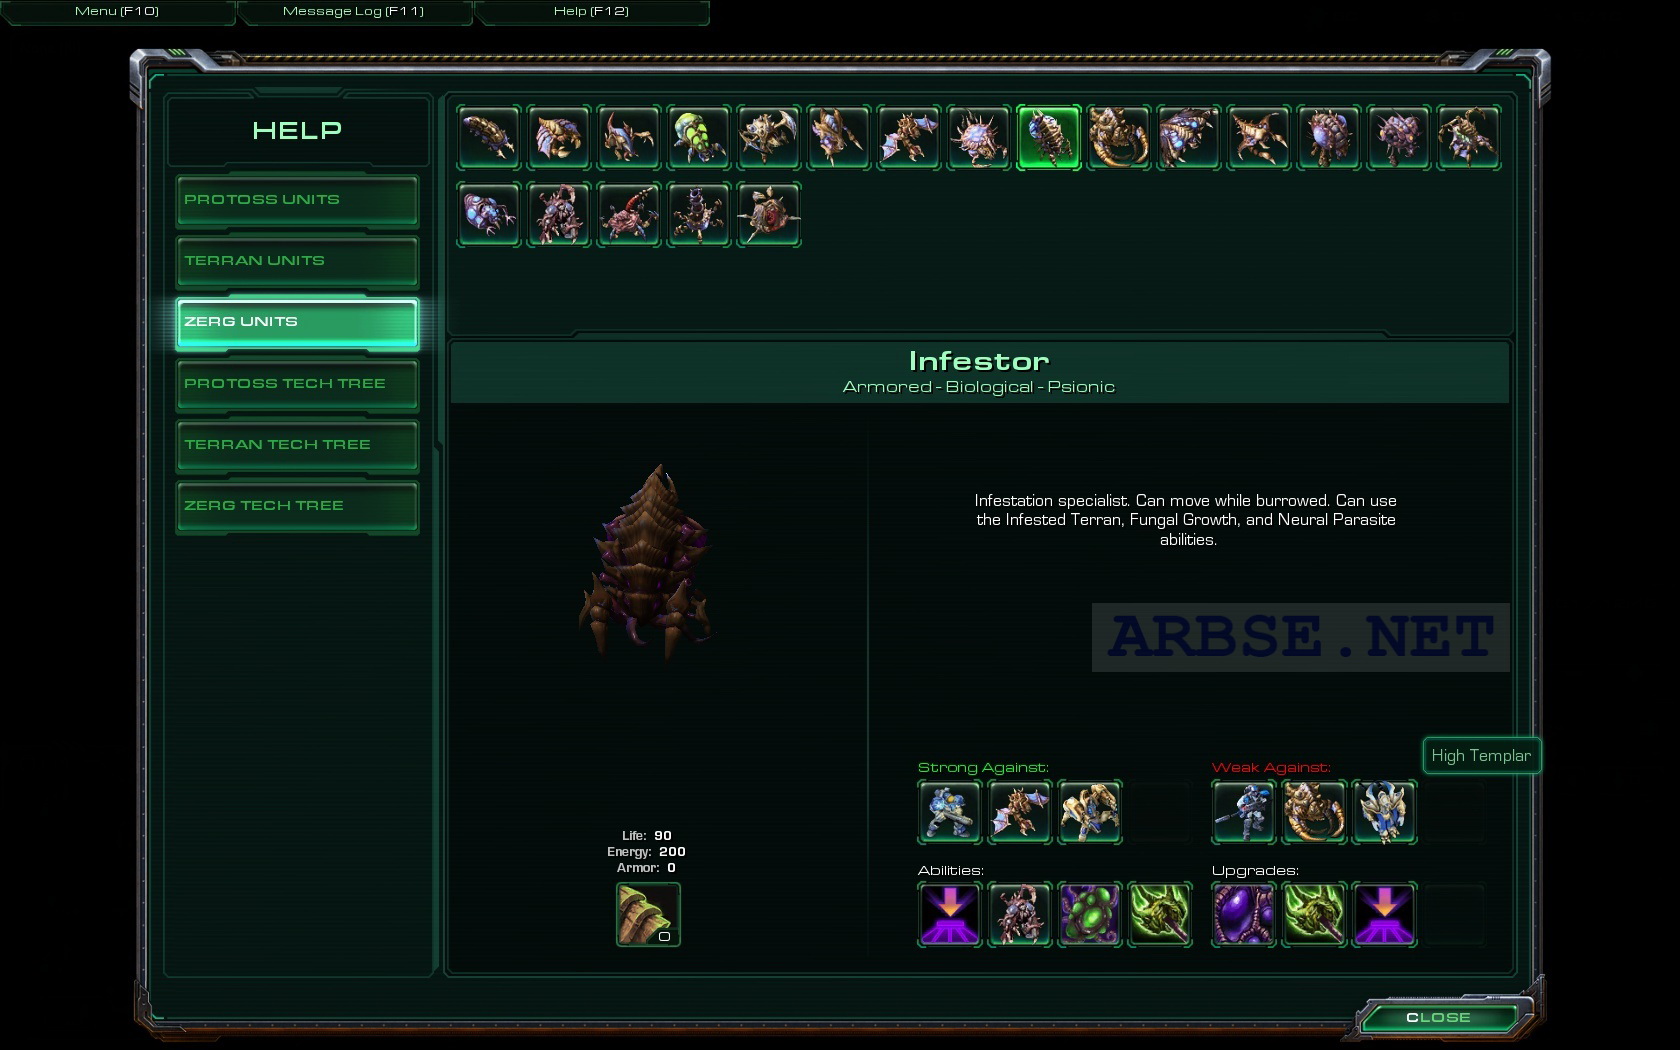The height and width of the screenshot is (1050, 1680).
Task: Select the Ultralisk icon in unit grid
Action: (x=1119, y=137)
